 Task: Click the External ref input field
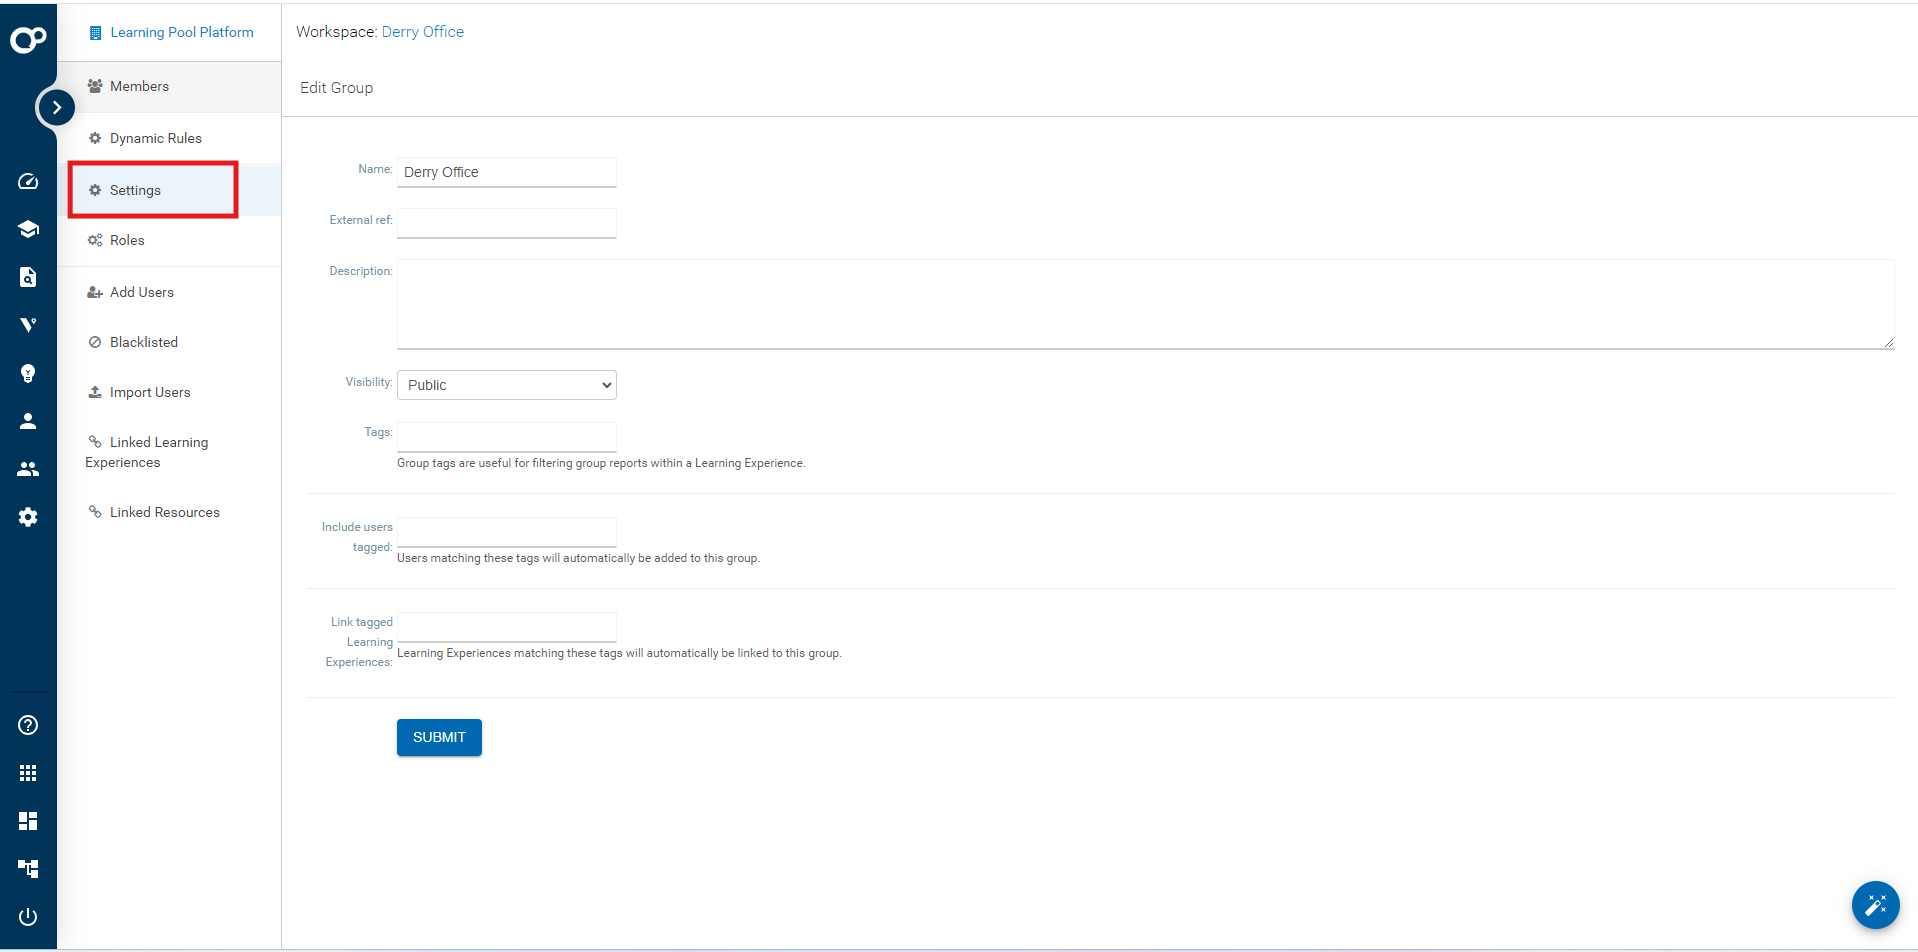pyautogui.click(x=507, y=222)
